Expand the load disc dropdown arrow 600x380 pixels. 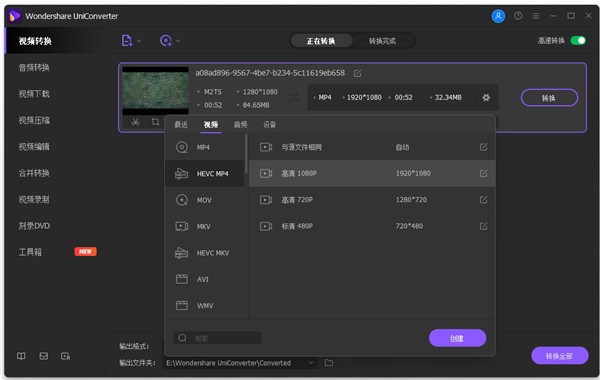178,41
